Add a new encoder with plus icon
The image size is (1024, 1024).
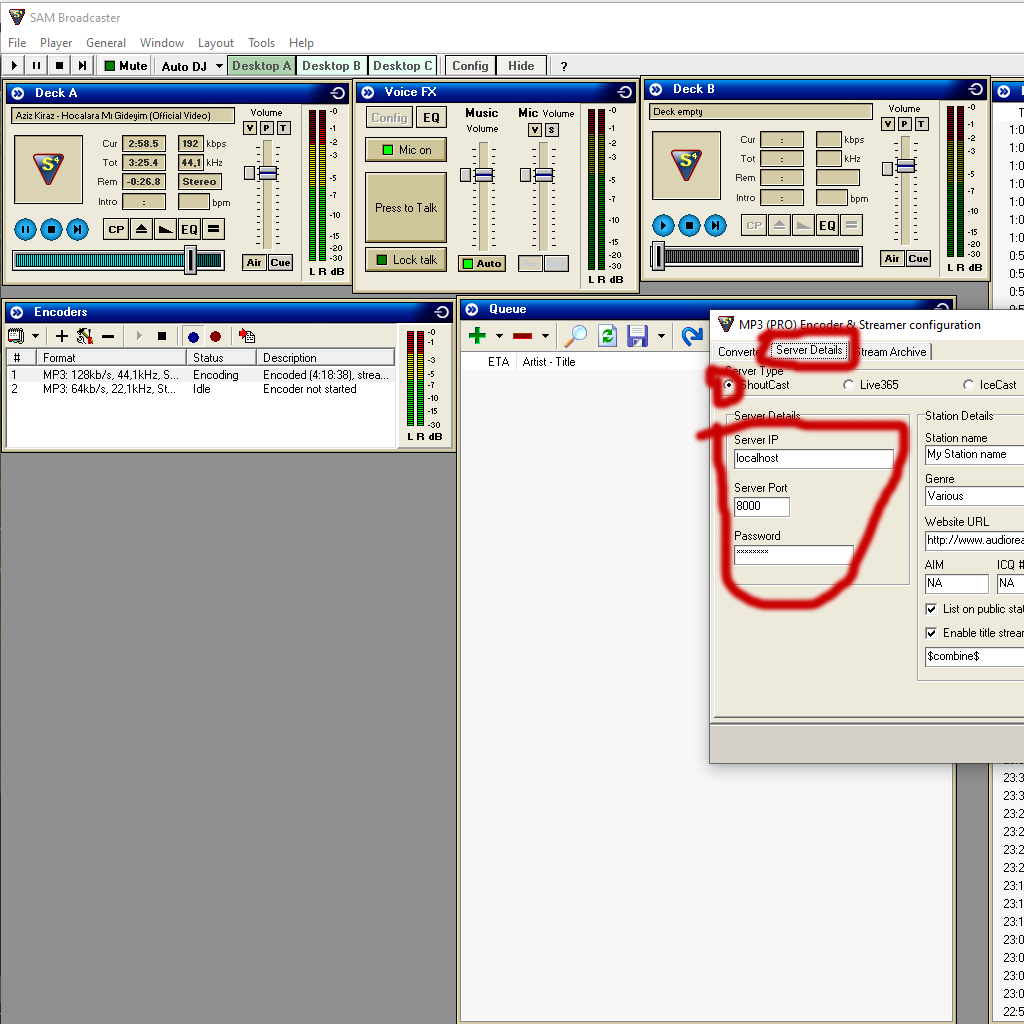click(61, 336)
